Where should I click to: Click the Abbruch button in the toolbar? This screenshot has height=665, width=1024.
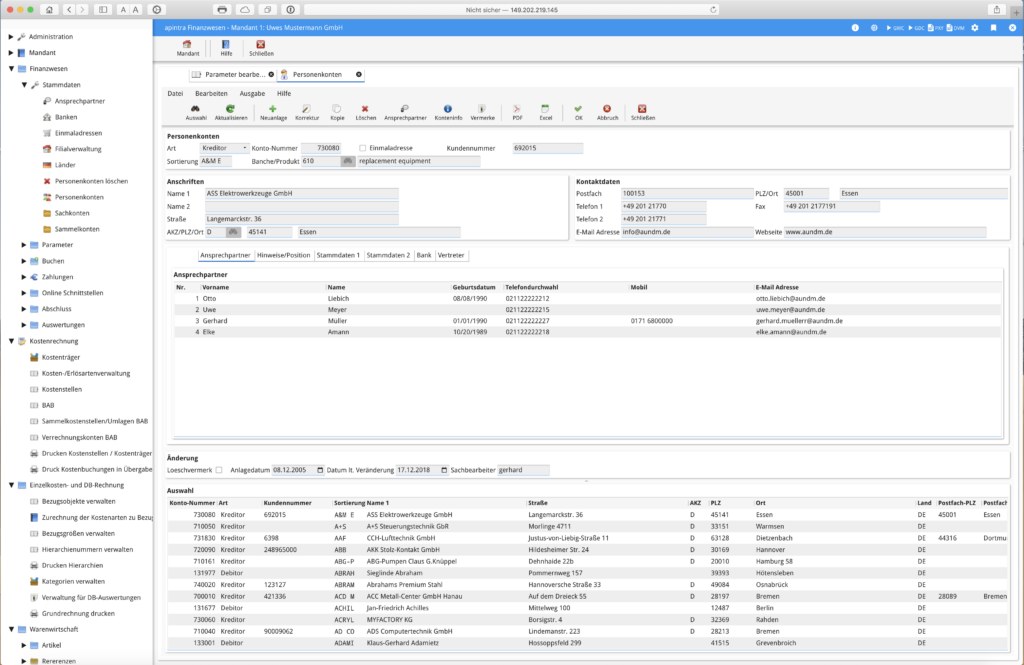tap(607, 109)
